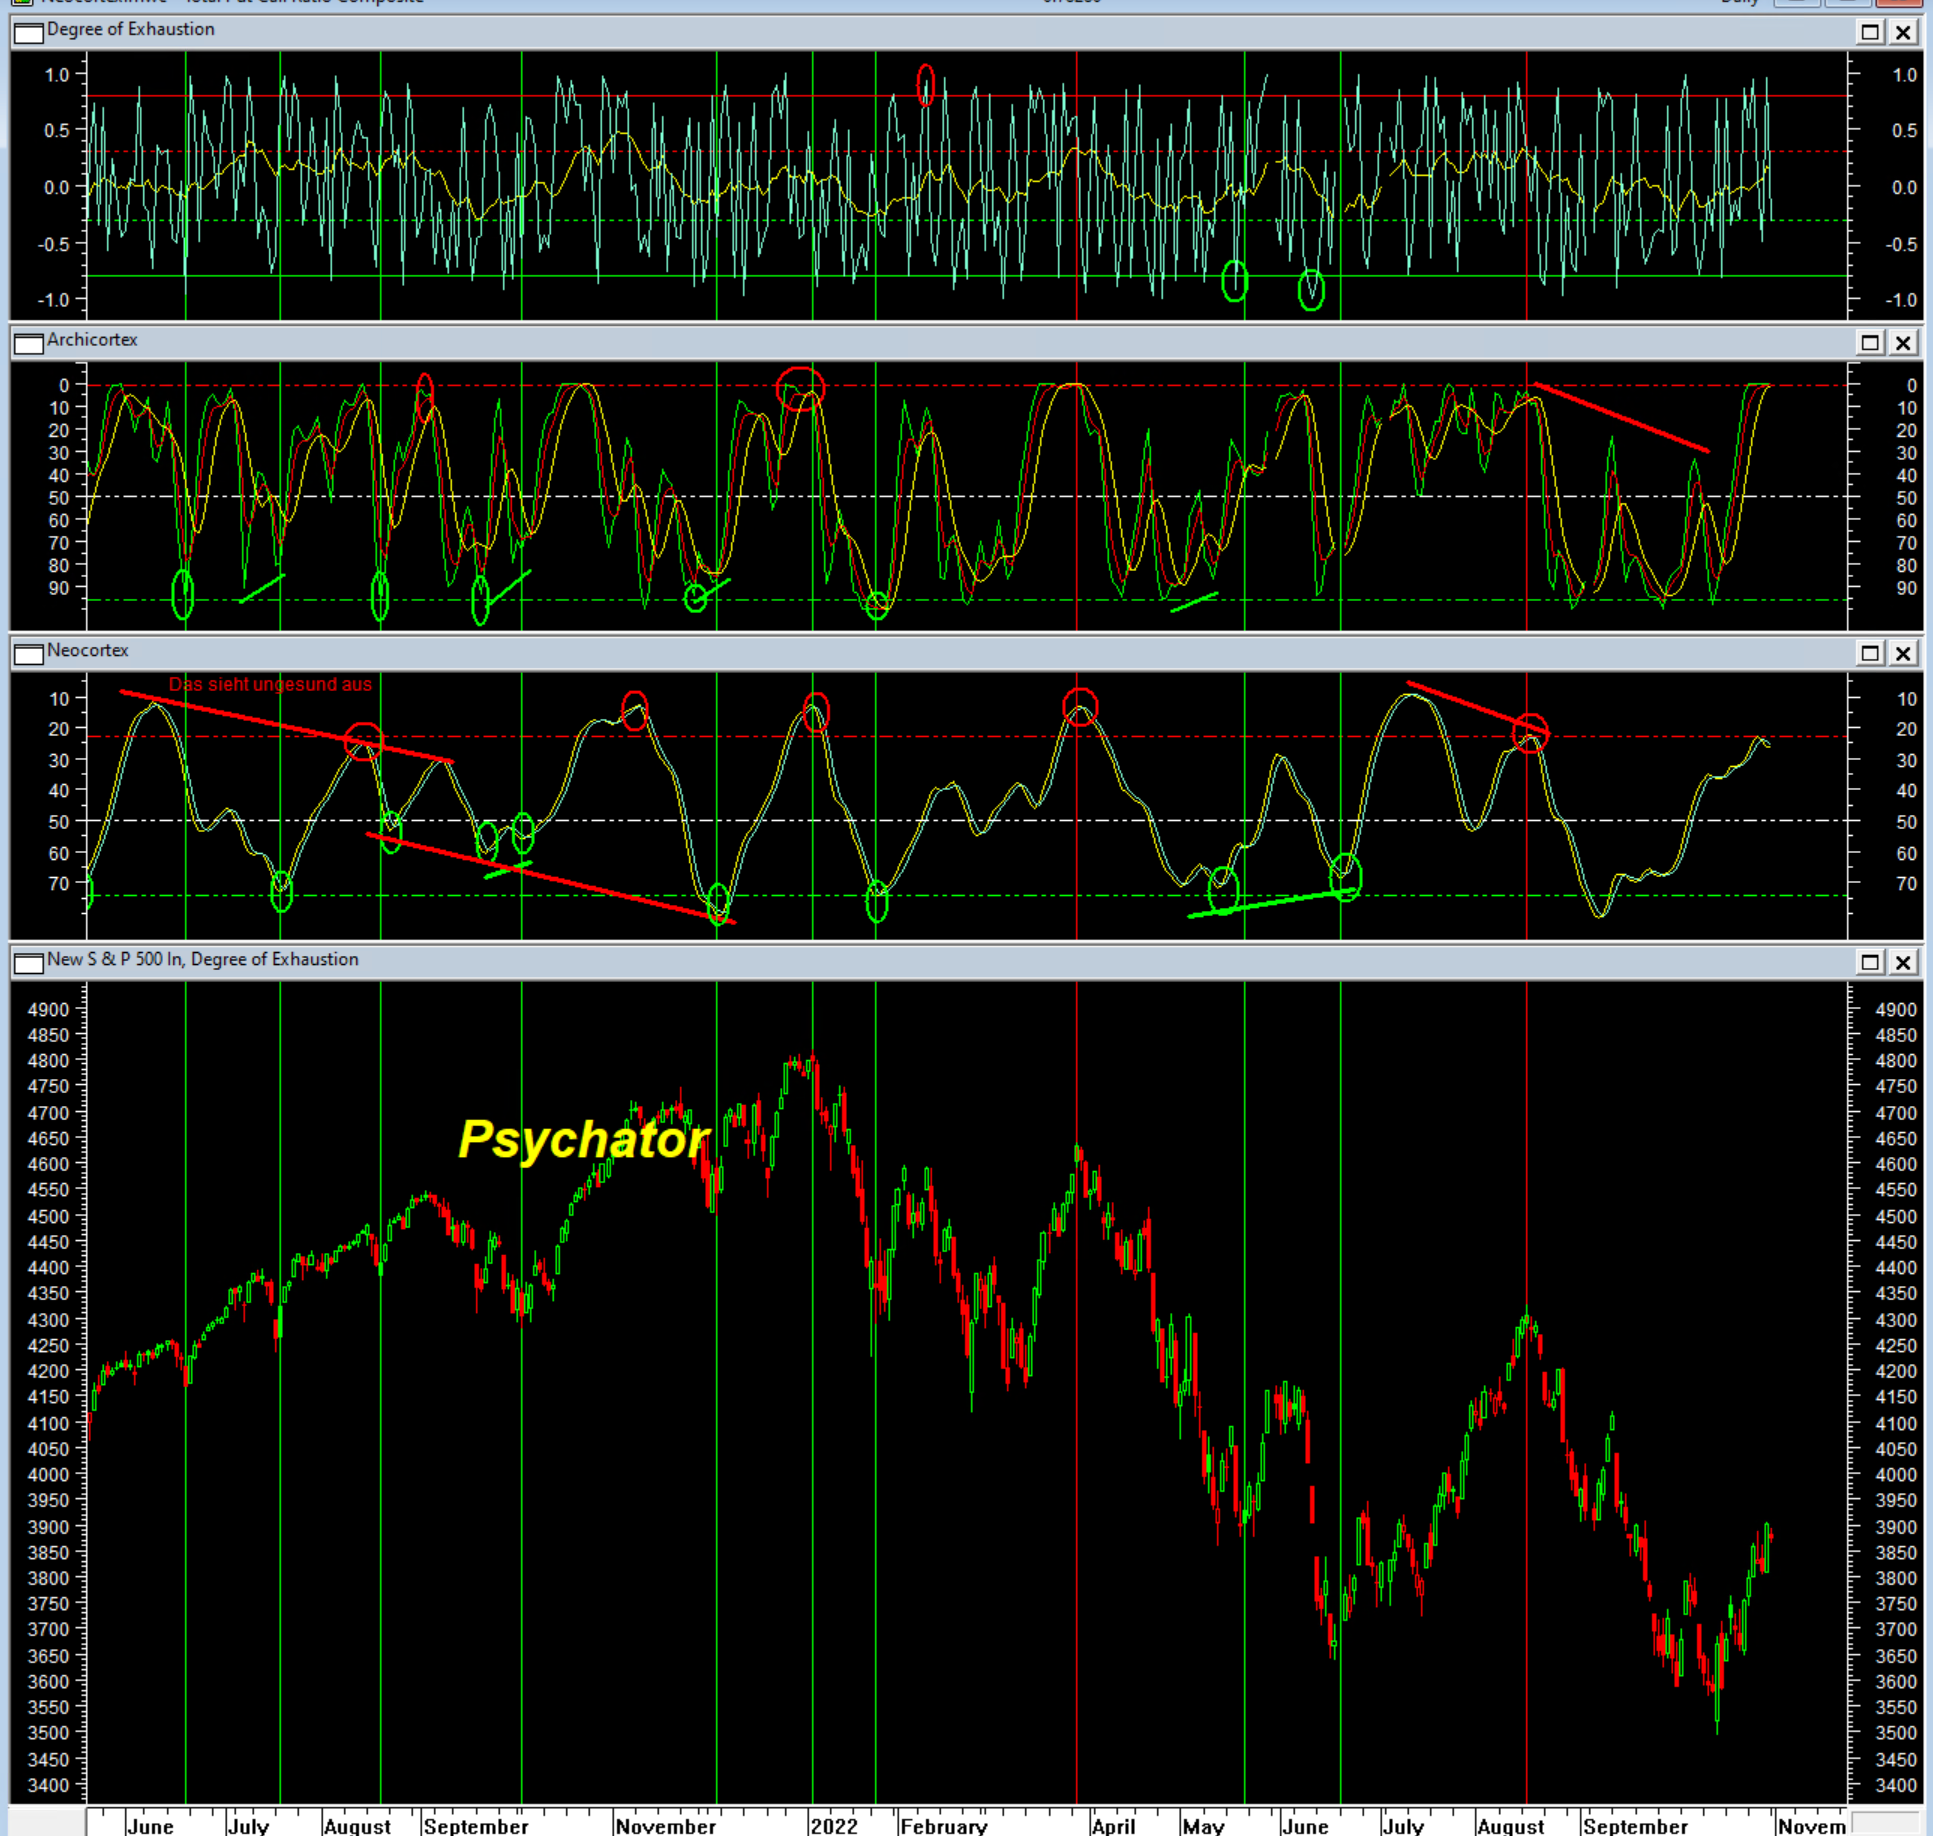
Task: Click the Neocortex panel window icon
Action: (x=29, y=653)
